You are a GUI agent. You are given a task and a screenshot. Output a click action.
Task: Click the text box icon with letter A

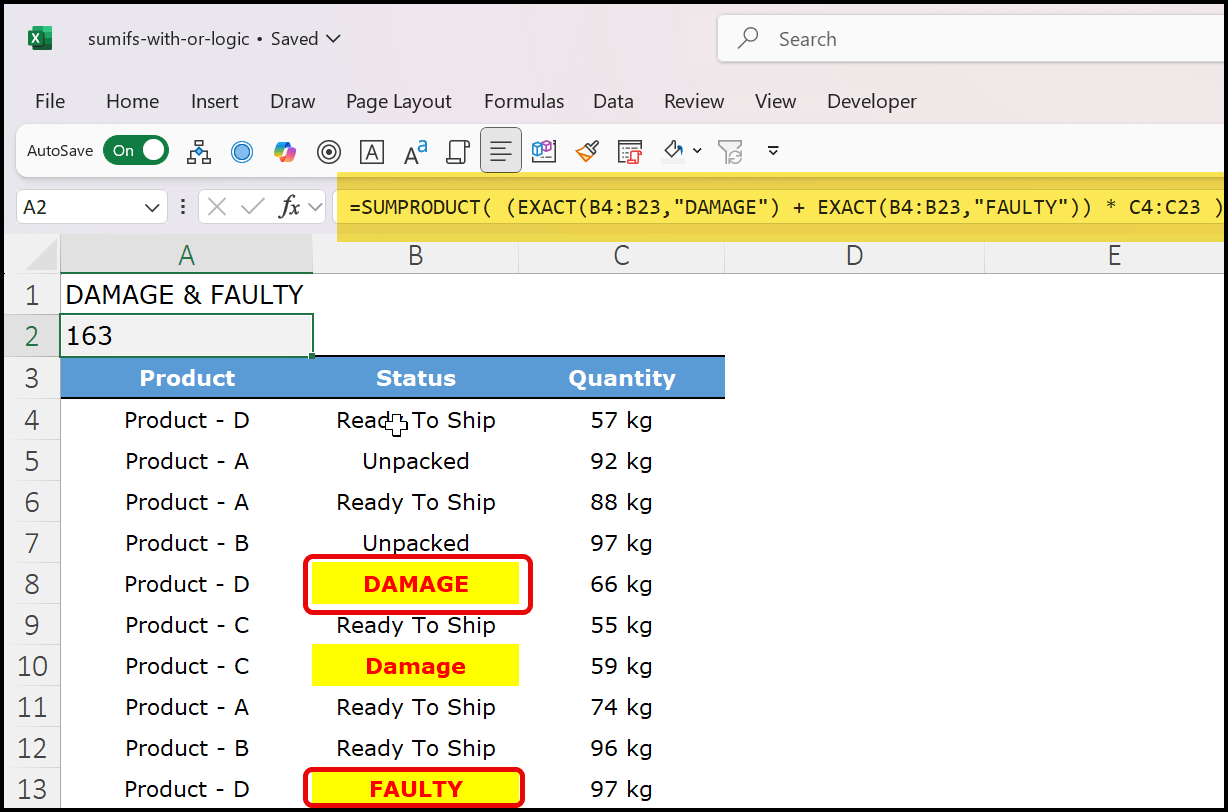coord(372,151)
